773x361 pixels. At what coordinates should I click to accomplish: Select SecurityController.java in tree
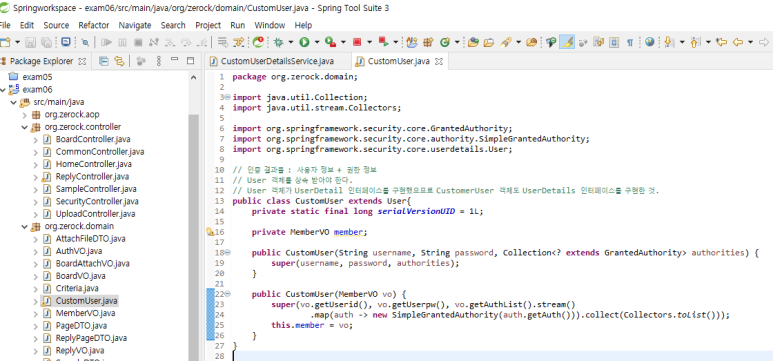(x=97, y=202)
